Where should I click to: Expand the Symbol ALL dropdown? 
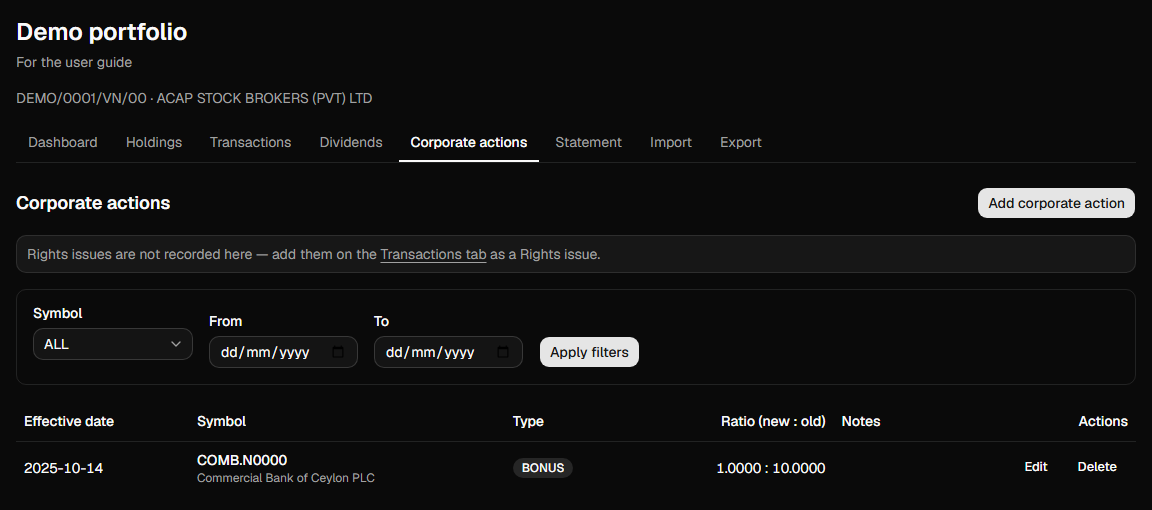click(x=113, y=344)
